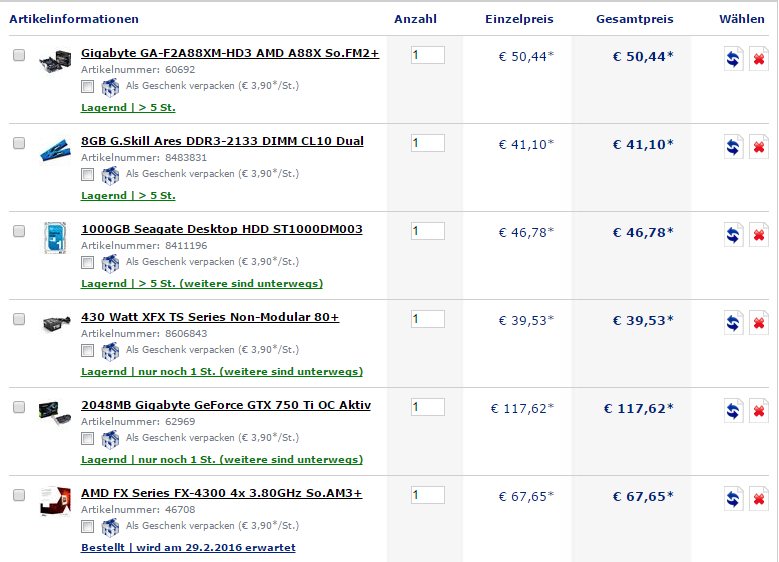The image size is (779, 562).
Task: Delete GeForce GTX 750 Ti from cart
Action: point(759,410)
